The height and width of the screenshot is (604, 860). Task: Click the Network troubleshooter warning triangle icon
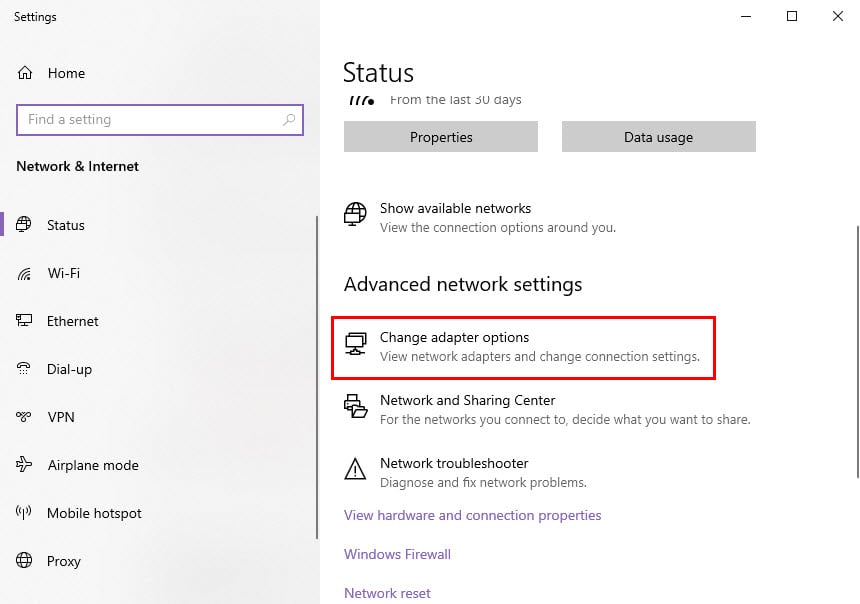click(355, 469)
